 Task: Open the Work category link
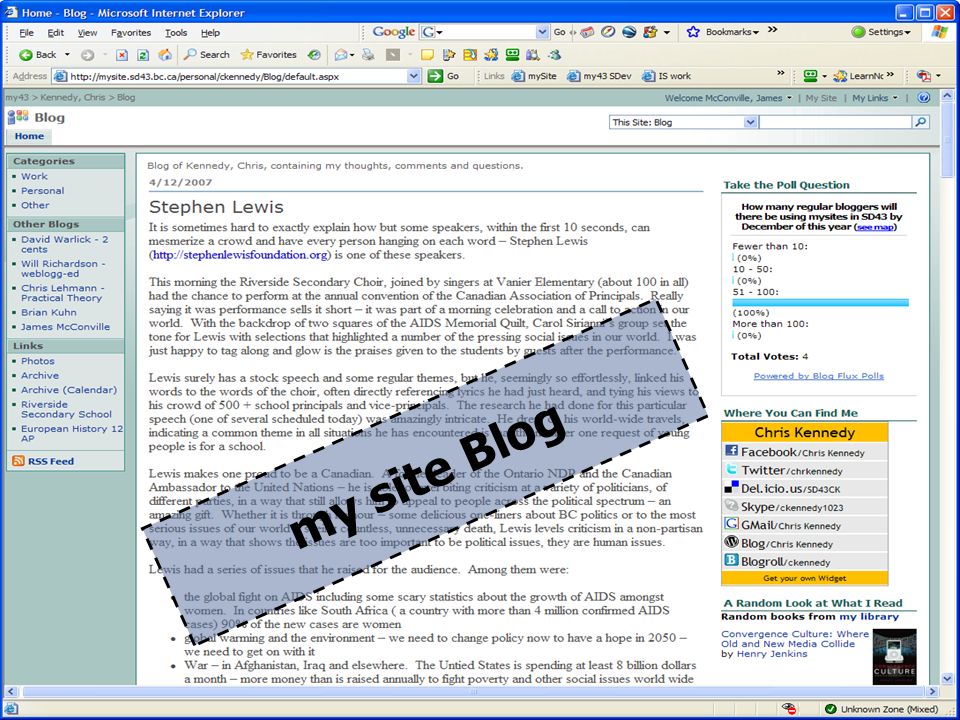[34, 176]
